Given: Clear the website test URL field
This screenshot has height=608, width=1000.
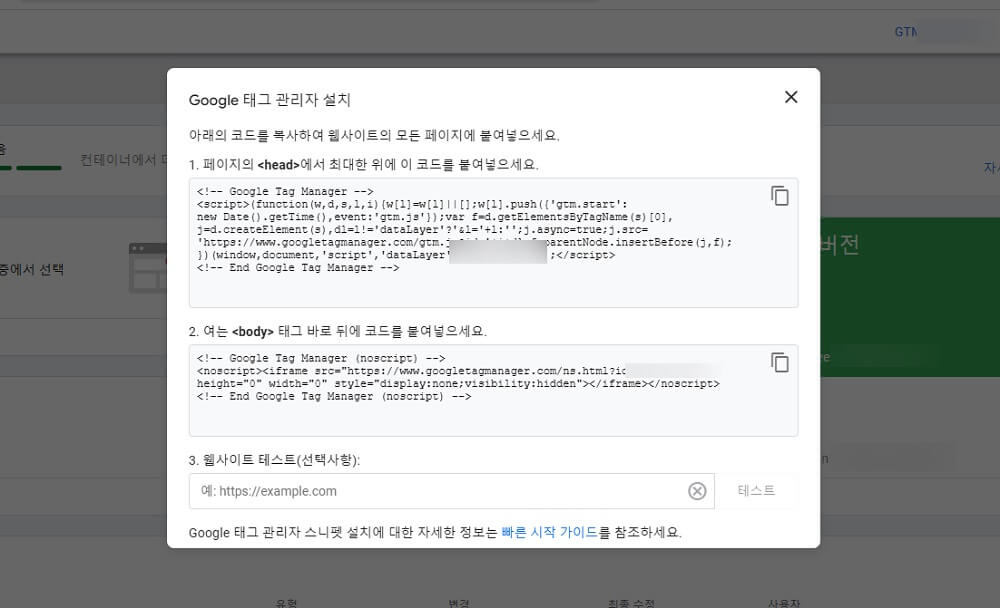Looking at the screenshot, I should click(x=697, y=491).
